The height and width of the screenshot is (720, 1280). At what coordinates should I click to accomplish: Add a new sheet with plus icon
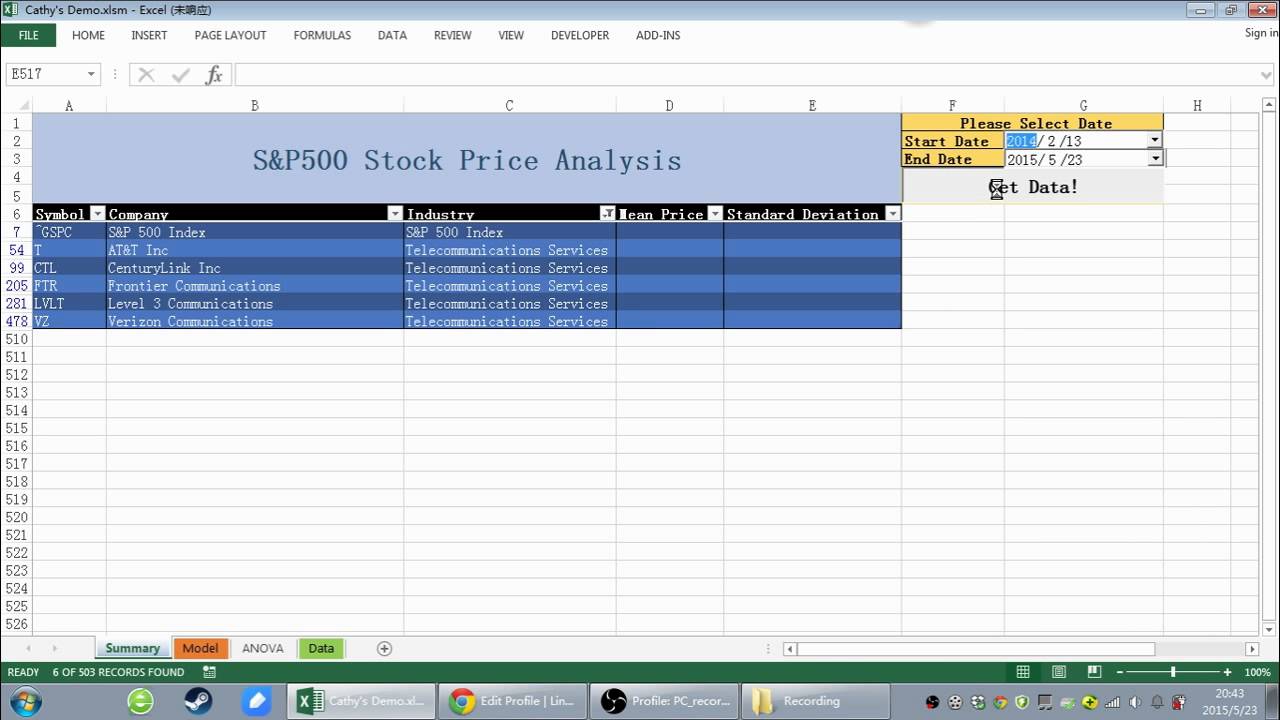point(384,648)
